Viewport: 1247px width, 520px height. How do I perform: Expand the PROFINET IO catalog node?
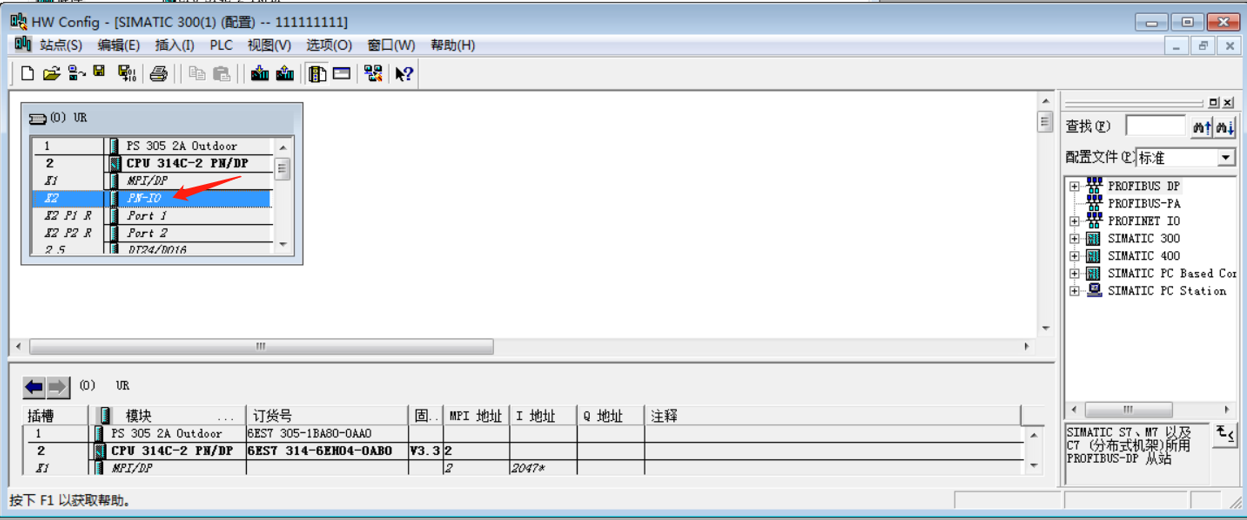(1074, 221)
